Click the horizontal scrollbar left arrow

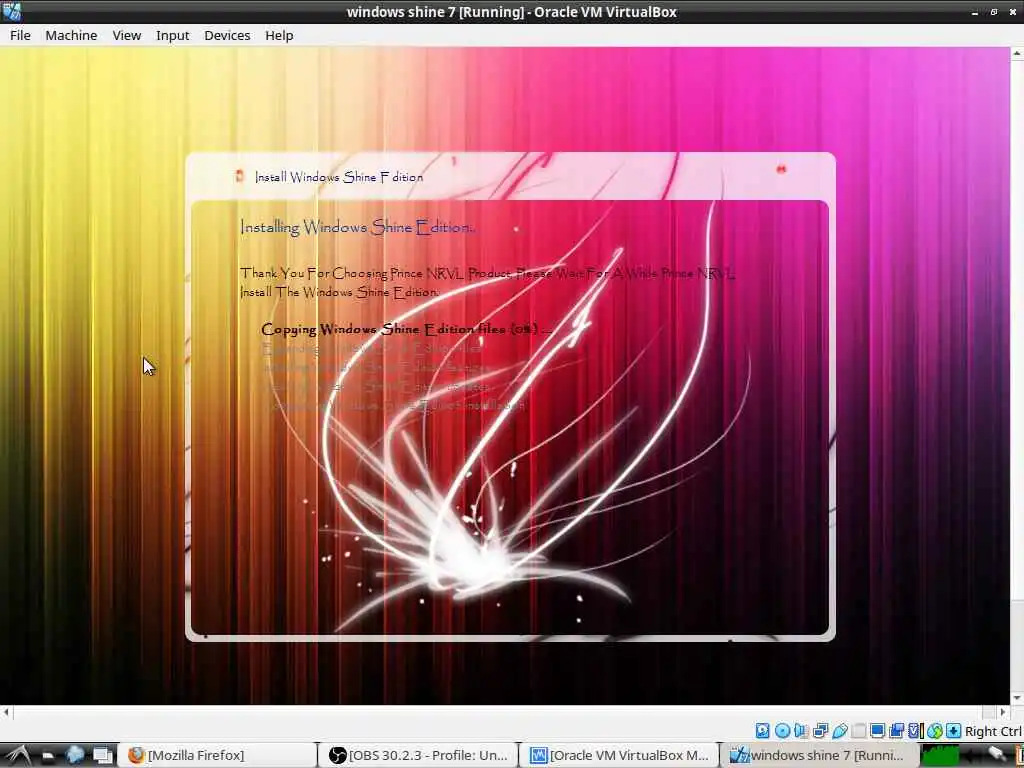tap(7, 712)
